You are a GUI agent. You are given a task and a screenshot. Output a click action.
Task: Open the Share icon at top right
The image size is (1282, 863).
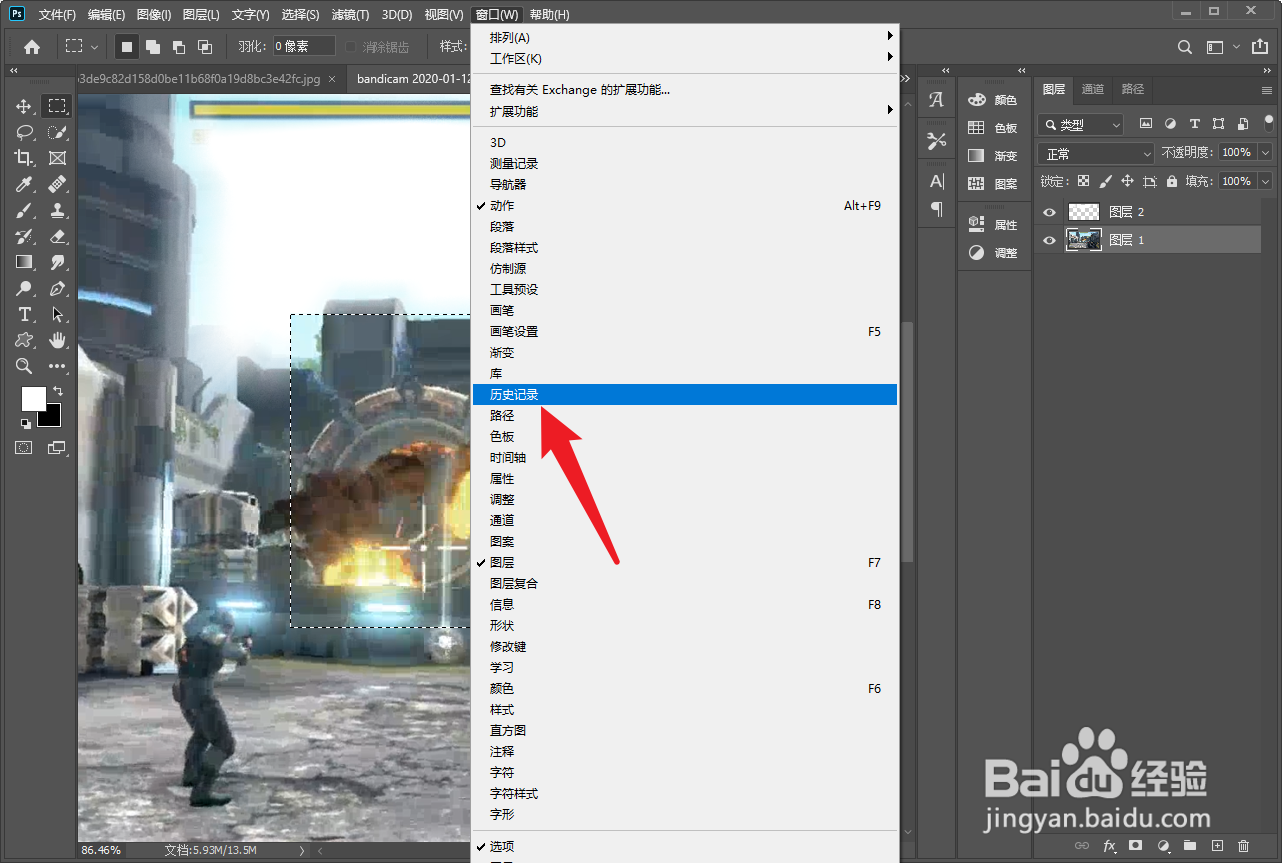click(1258, 46)
